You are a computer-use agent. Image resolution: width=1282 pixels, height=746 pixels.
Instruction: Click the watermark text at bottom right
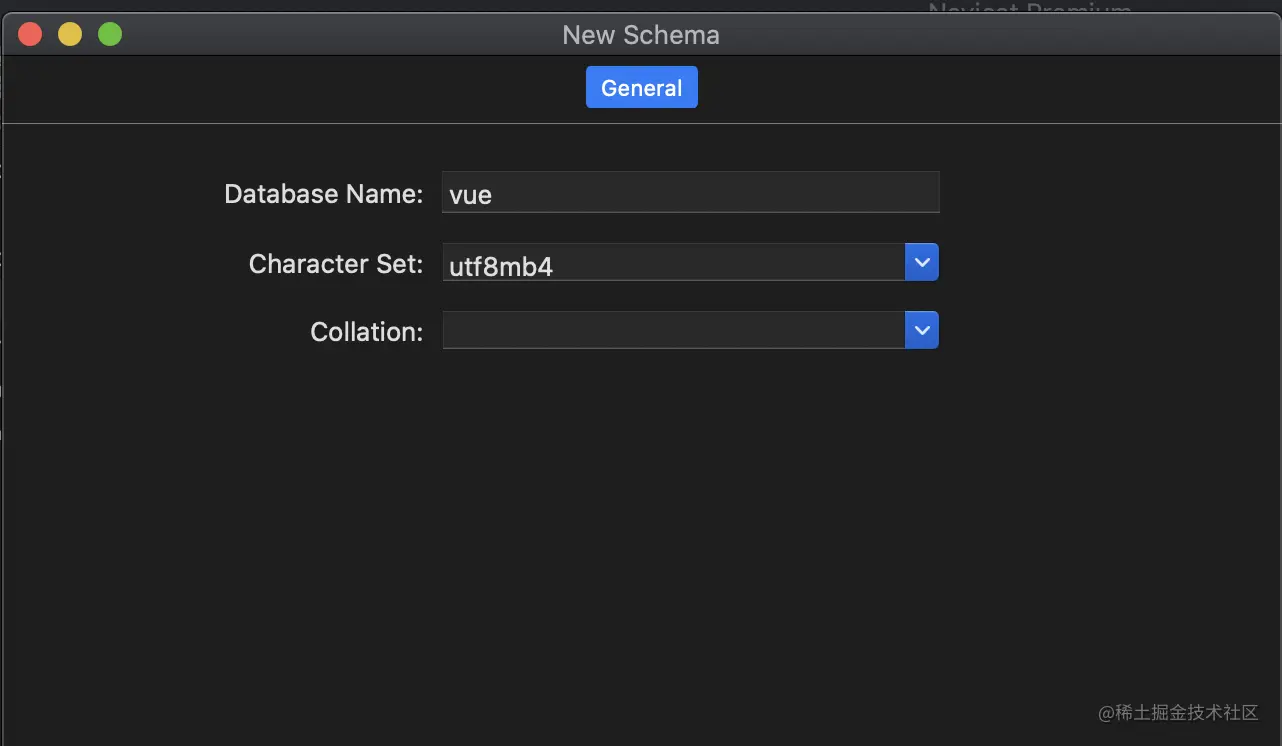(x=1178, y=712)
